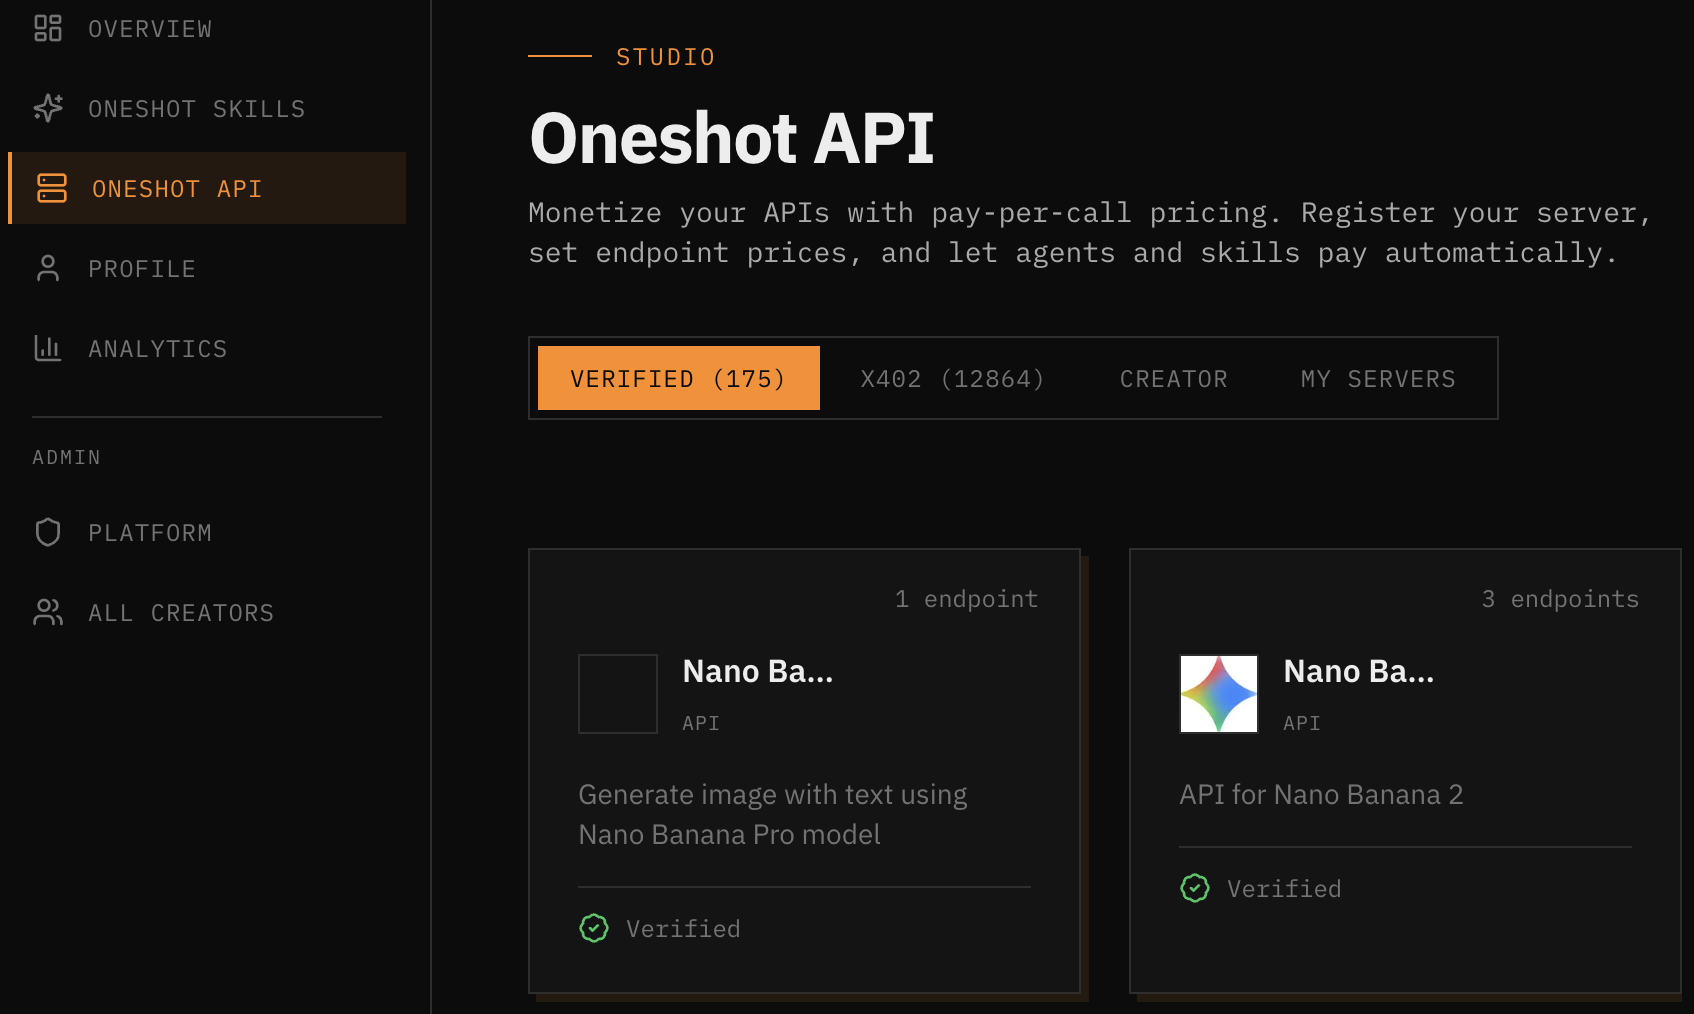Open Platform via the shield icon

47,532
